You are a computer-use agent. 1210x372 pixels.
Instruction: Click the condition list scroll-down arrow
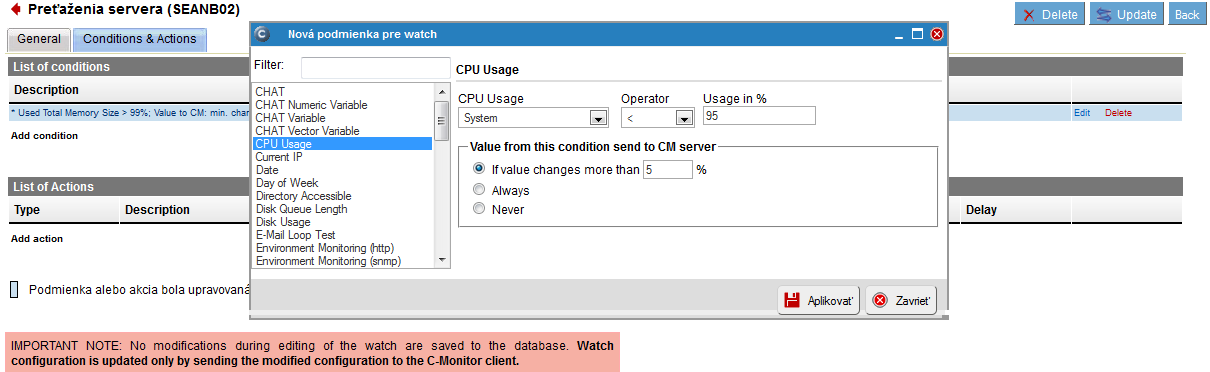(442, 260)
